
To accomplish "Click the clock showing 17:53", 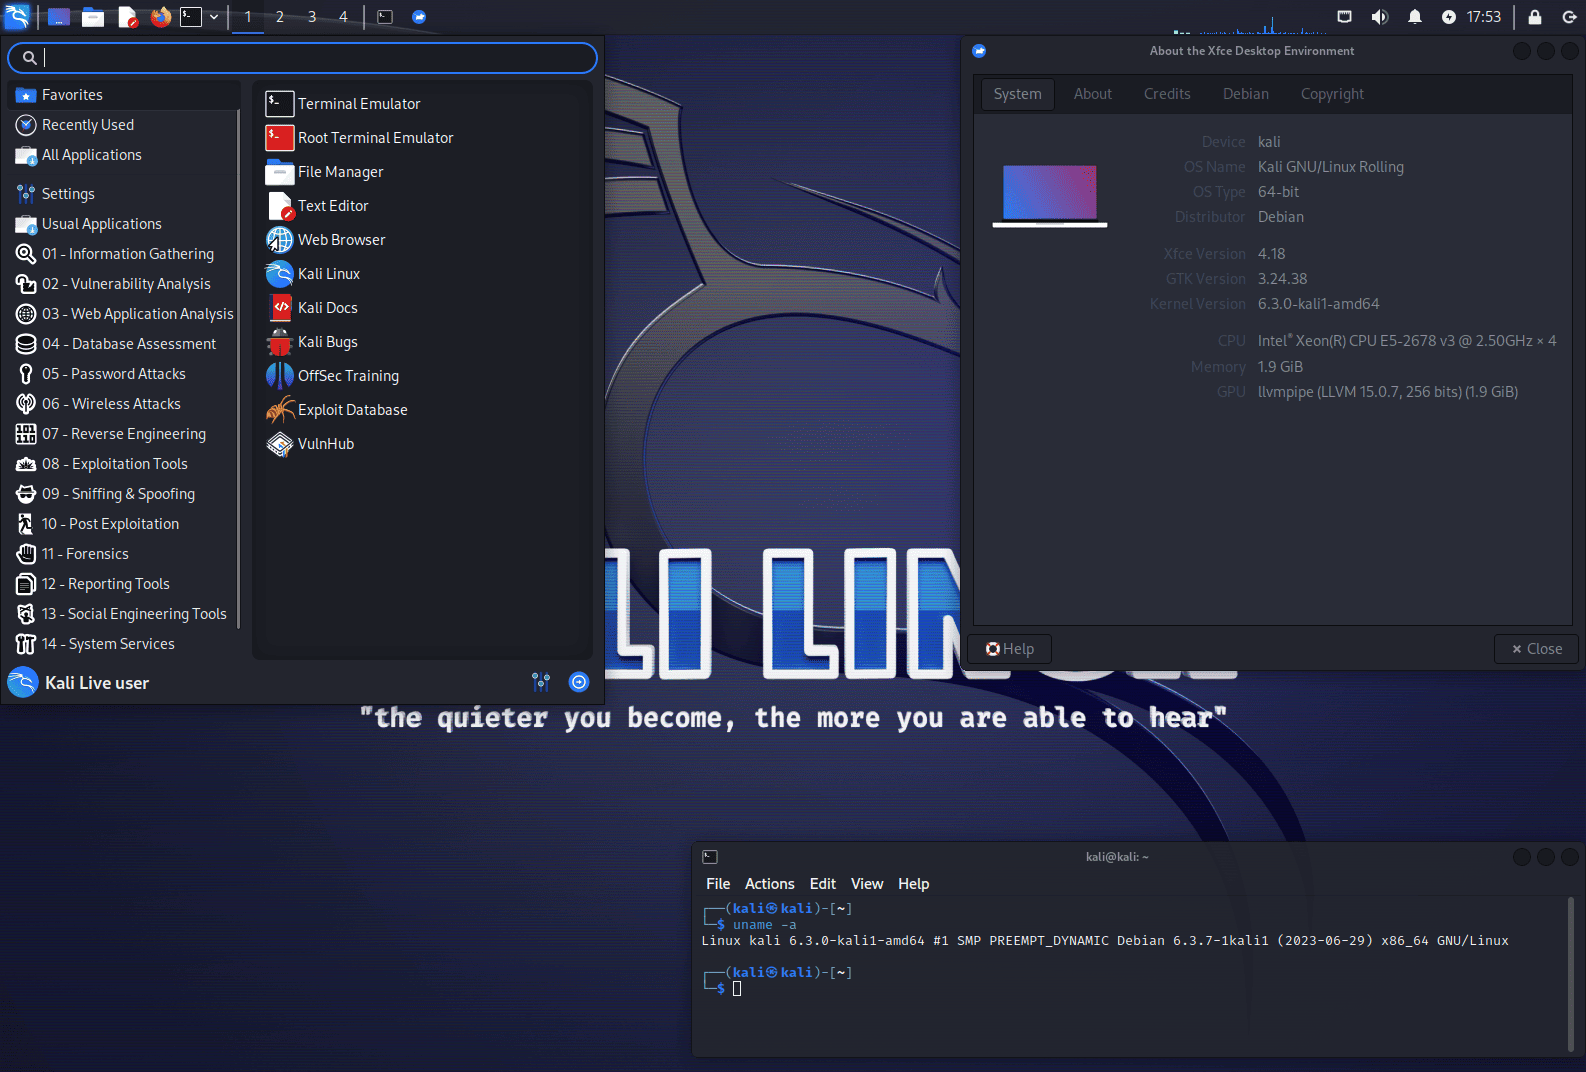I will click(x=1484, y=17).
